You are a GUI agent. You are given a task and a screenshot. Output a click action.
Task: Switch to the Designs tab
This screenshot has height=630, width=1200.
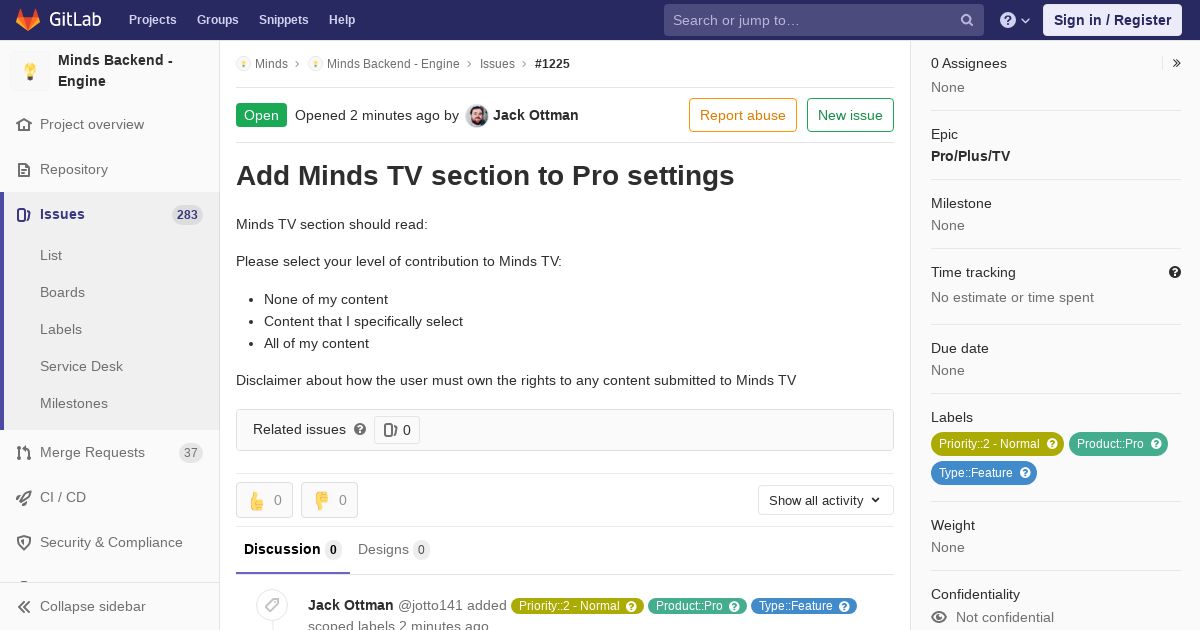pyautogui.click(x=394, y=550)
